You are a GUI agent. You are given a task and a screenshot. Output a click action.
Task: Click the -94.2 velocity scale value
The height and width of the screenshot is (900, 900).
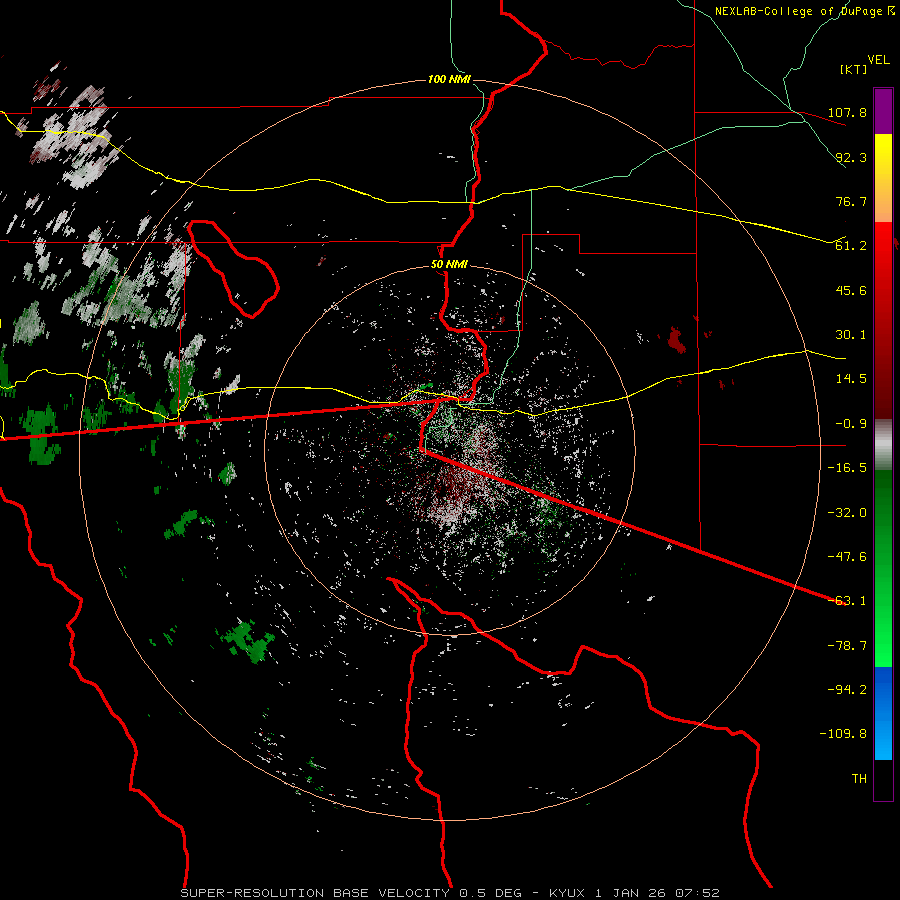847,690
